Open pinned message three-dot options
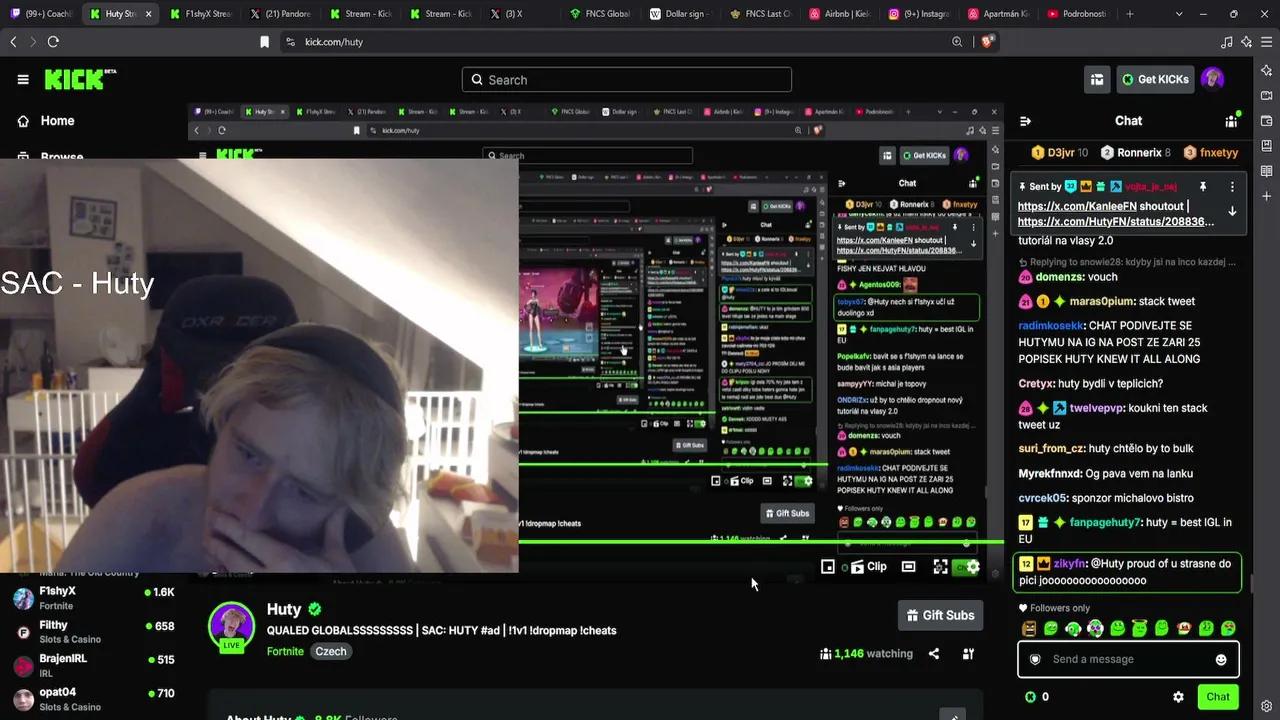 click(1232, 187)
